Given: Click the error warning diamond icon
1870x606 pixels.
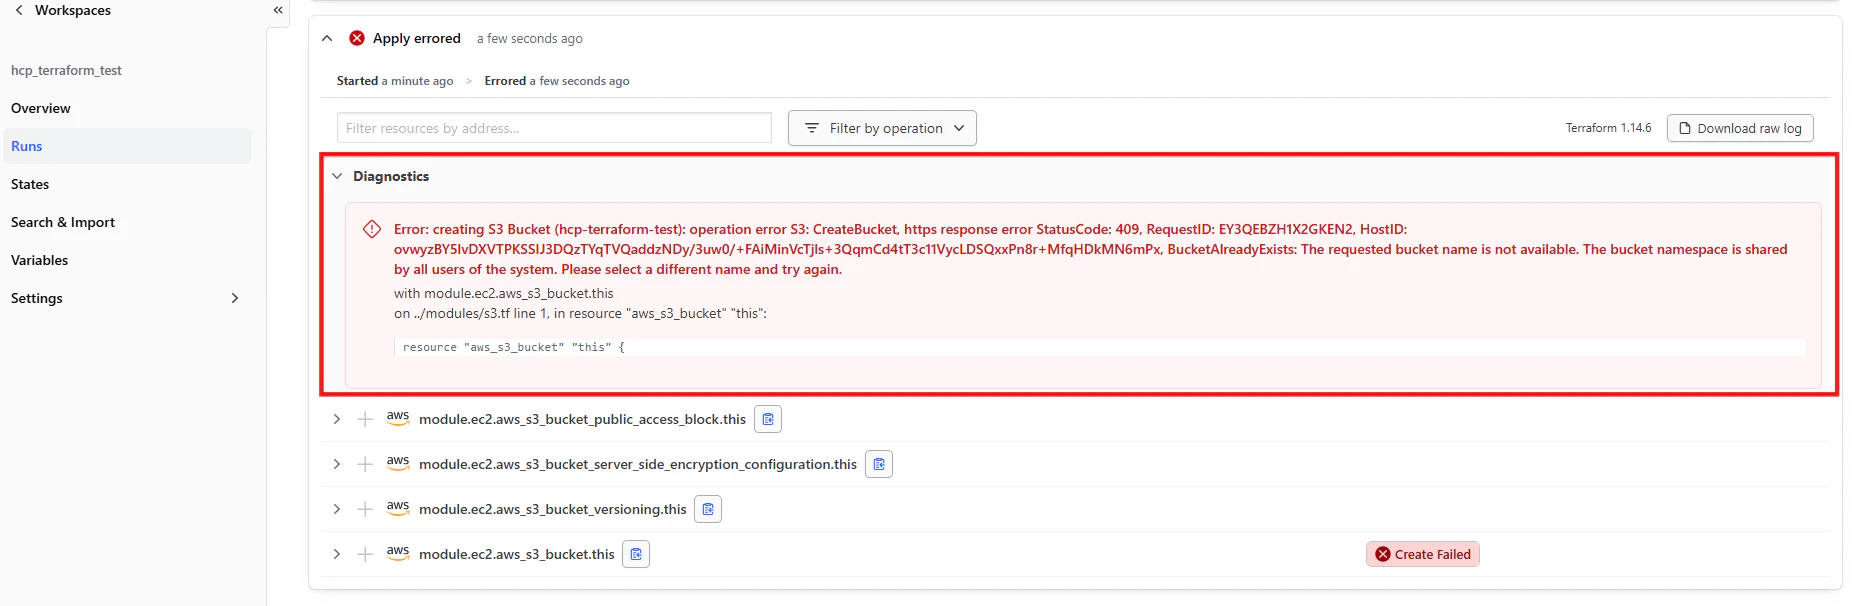Looking at the screenshot, I should (x=372, y=229).
